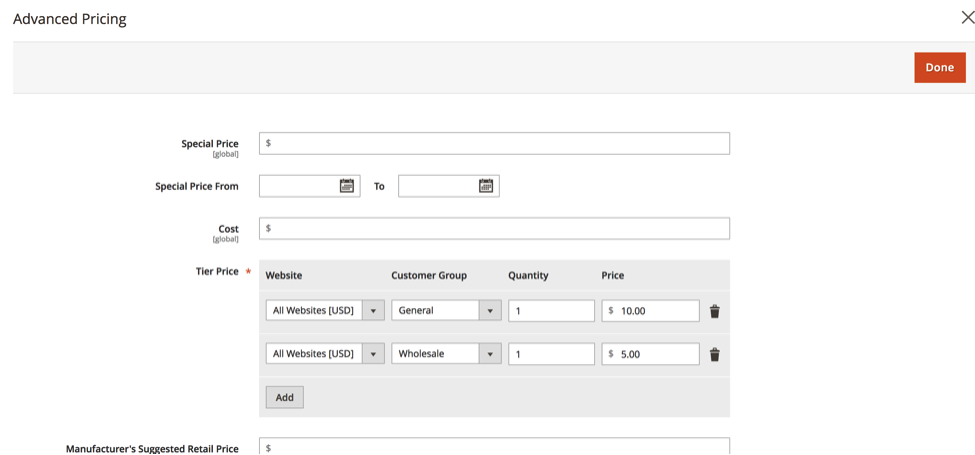This screenshot has height=455, width=975.
Task: Open the Special Price From calendar picker
Action: click(x=346, y=186)
